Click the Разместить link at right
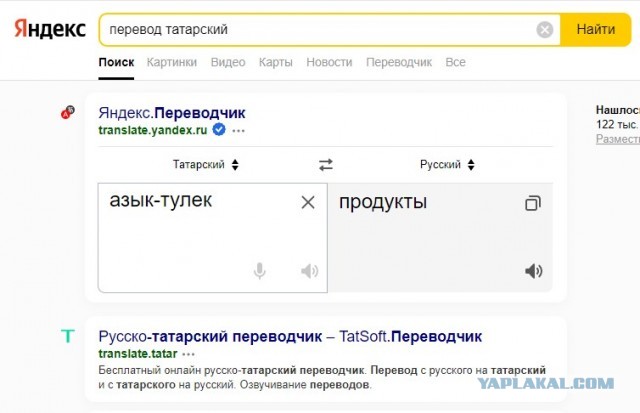This screenshot has height=413, width=640. 618,139
